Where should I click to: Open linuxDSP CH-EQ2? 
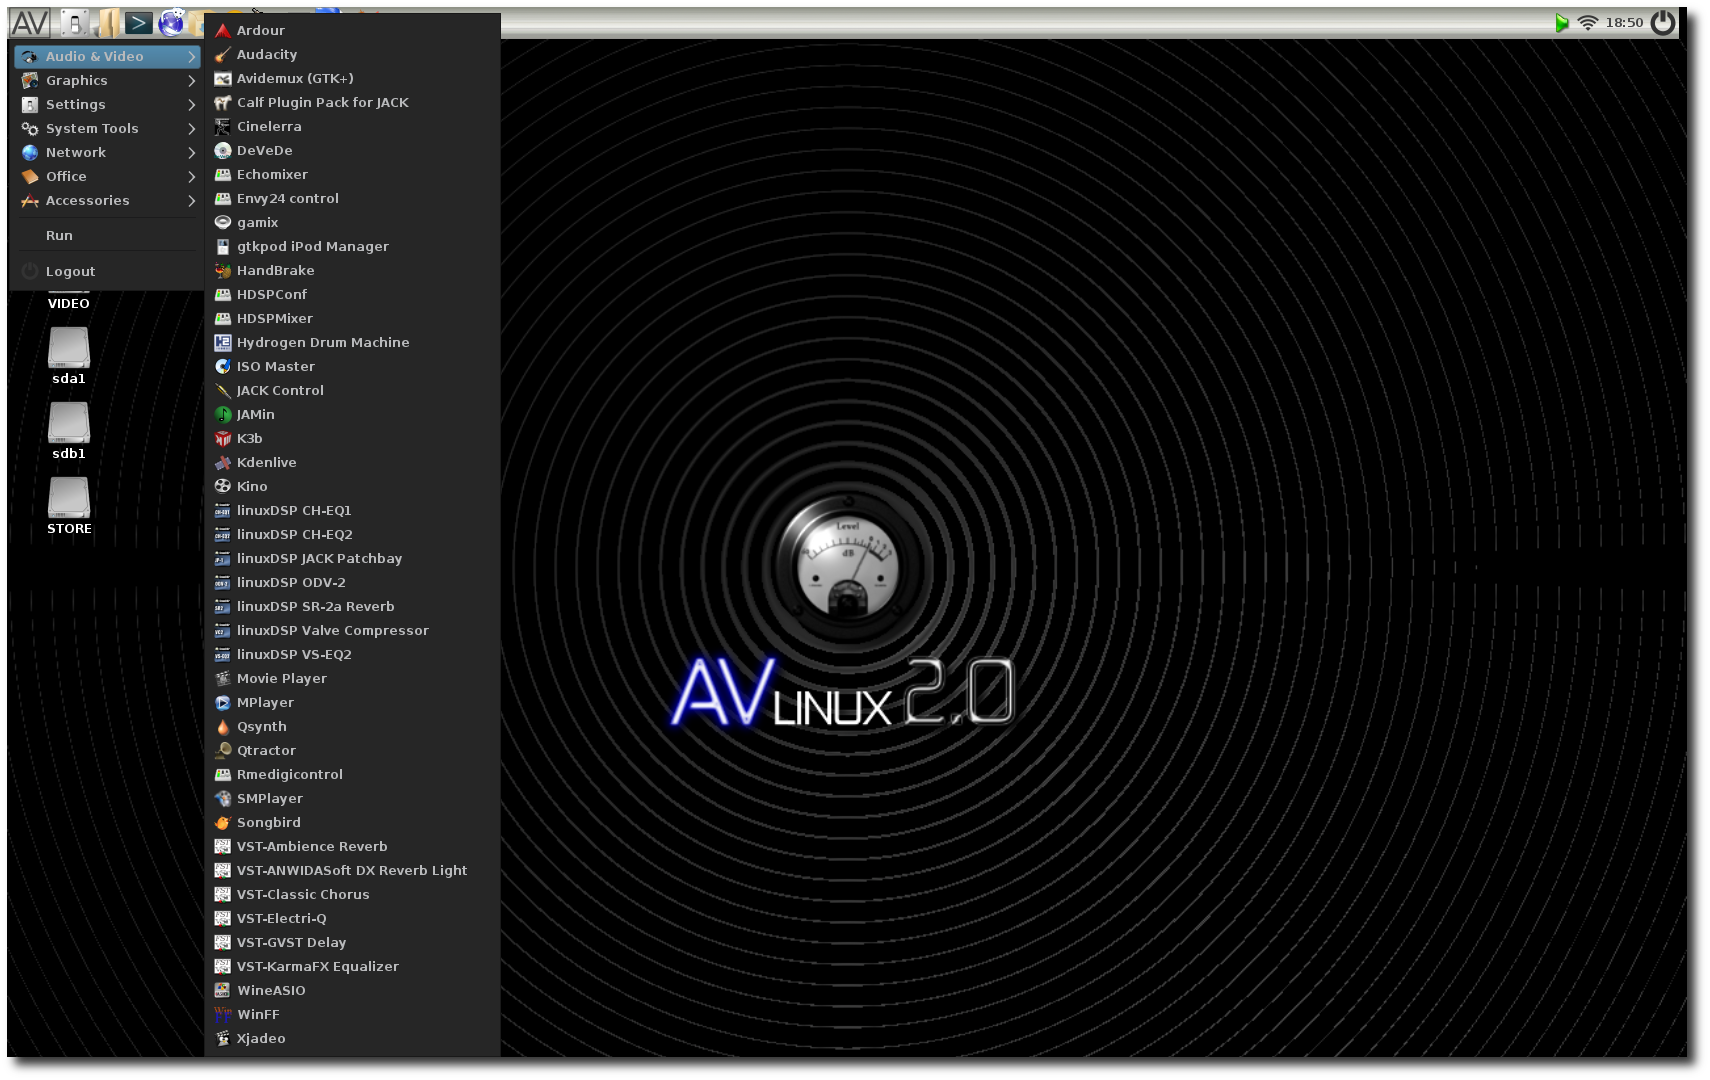click(352, 535)
